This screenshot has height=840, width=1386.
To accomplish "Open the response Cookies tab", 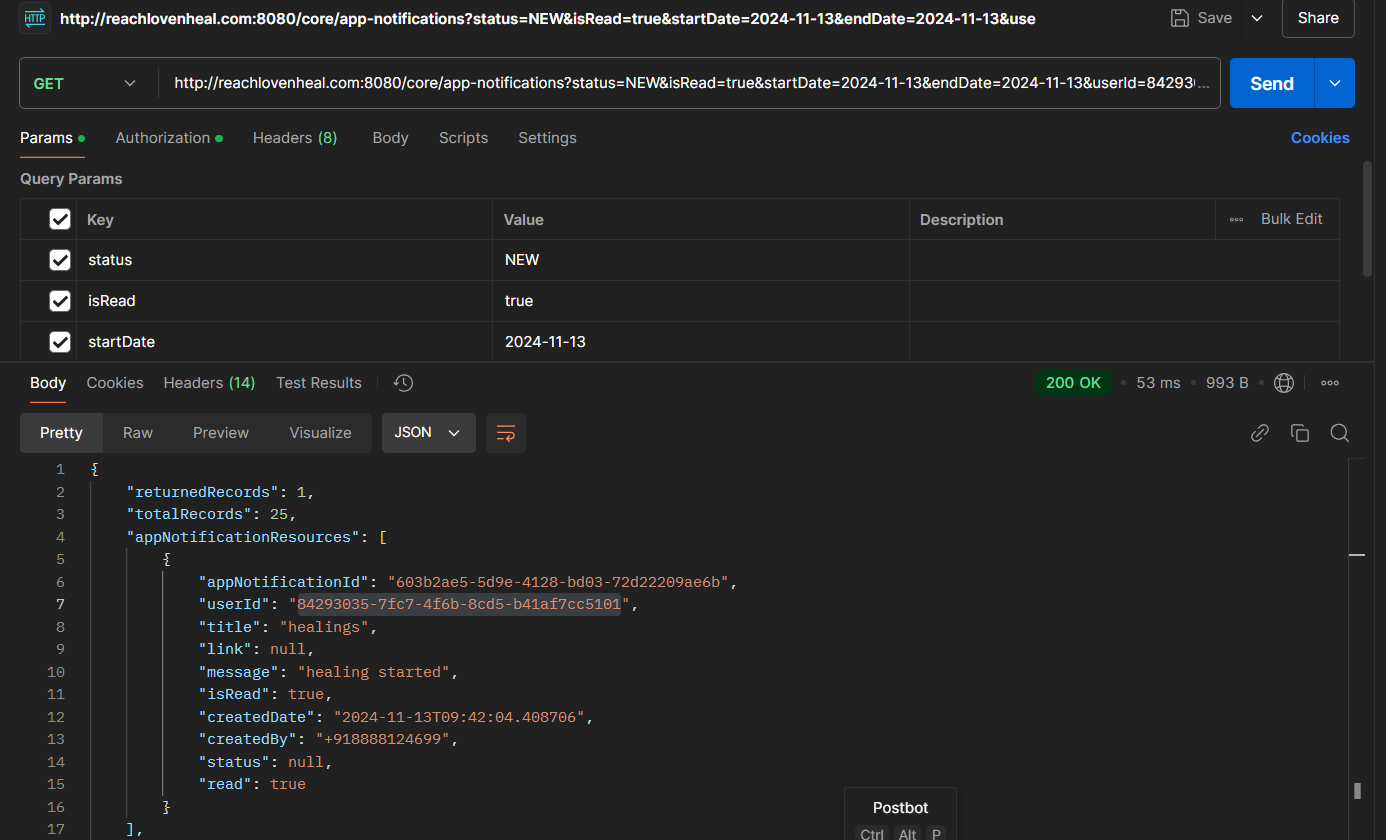I will click(115, 383).
